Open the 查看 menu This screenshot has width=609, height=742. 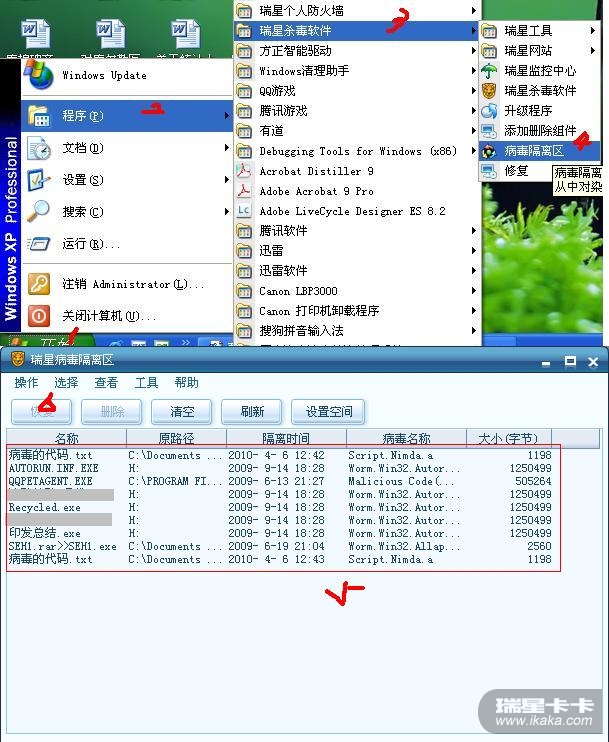click(x=106, y=382)
